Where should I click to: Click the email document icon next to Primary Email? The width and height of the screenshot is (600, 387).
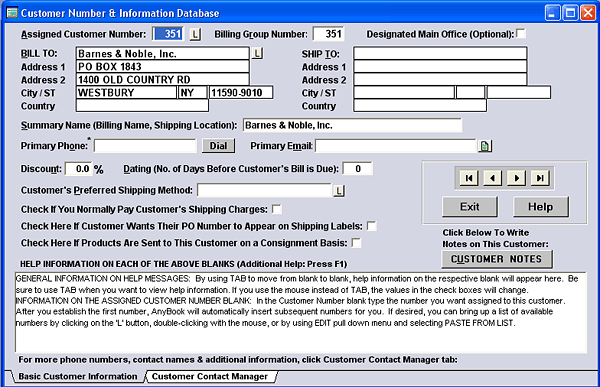[x=485, y=146]
